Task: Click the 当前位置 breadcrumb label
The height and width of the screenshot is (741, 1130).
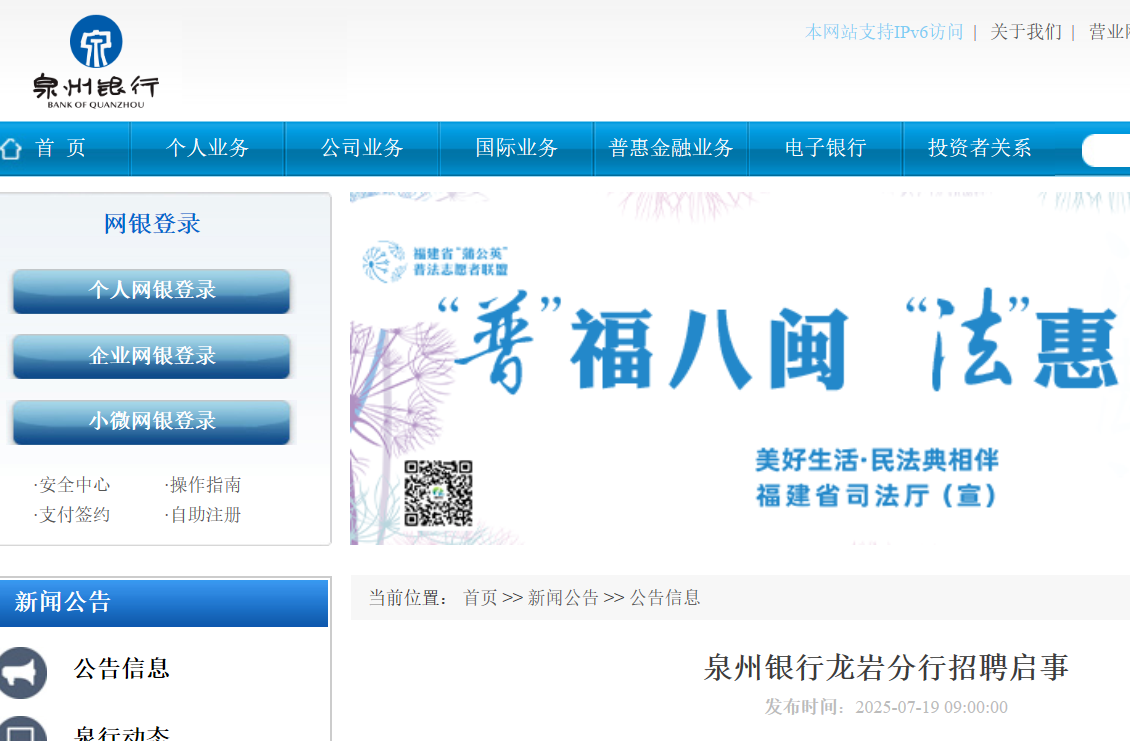Action: tap(409, 598)
